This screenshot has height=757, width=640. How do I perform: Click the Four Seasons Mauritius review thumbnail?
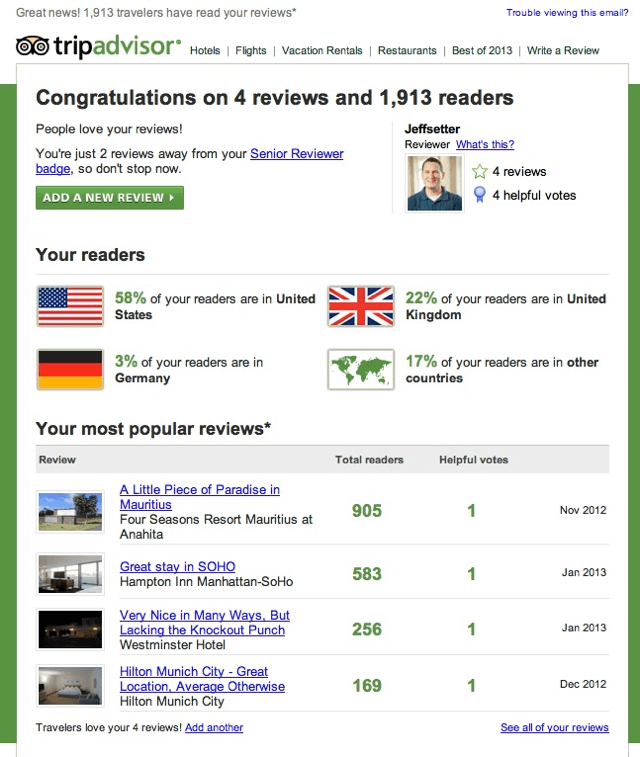(70, 511)
